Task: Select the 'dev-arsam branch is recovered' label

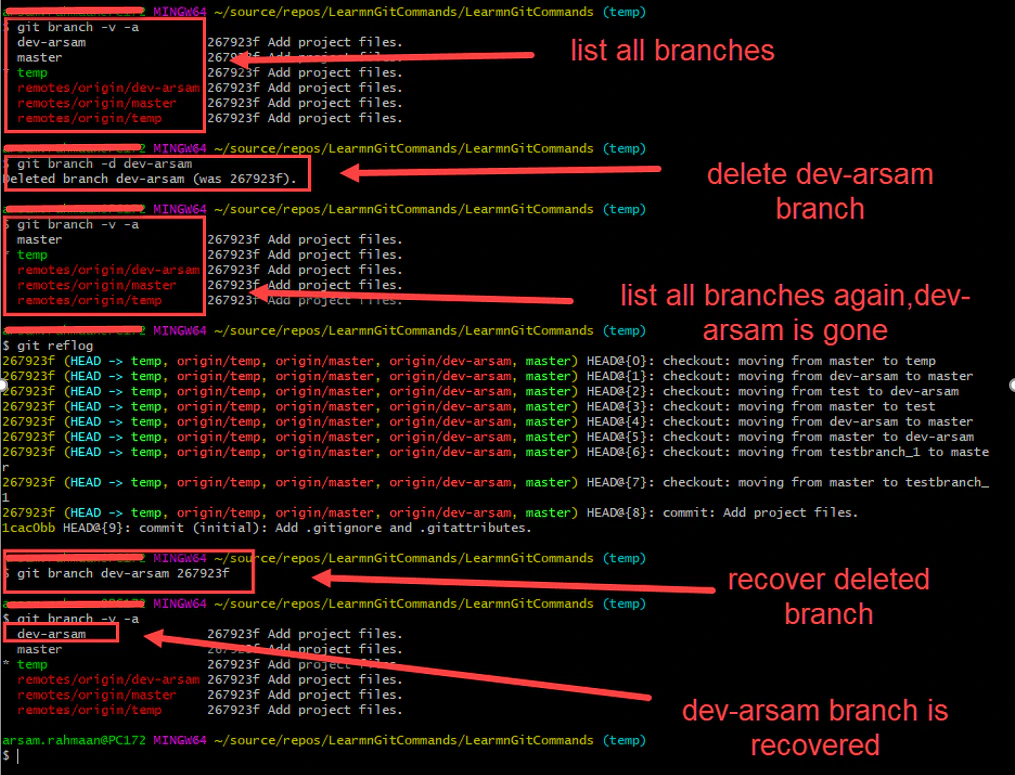Action: [x=815, y=728]
